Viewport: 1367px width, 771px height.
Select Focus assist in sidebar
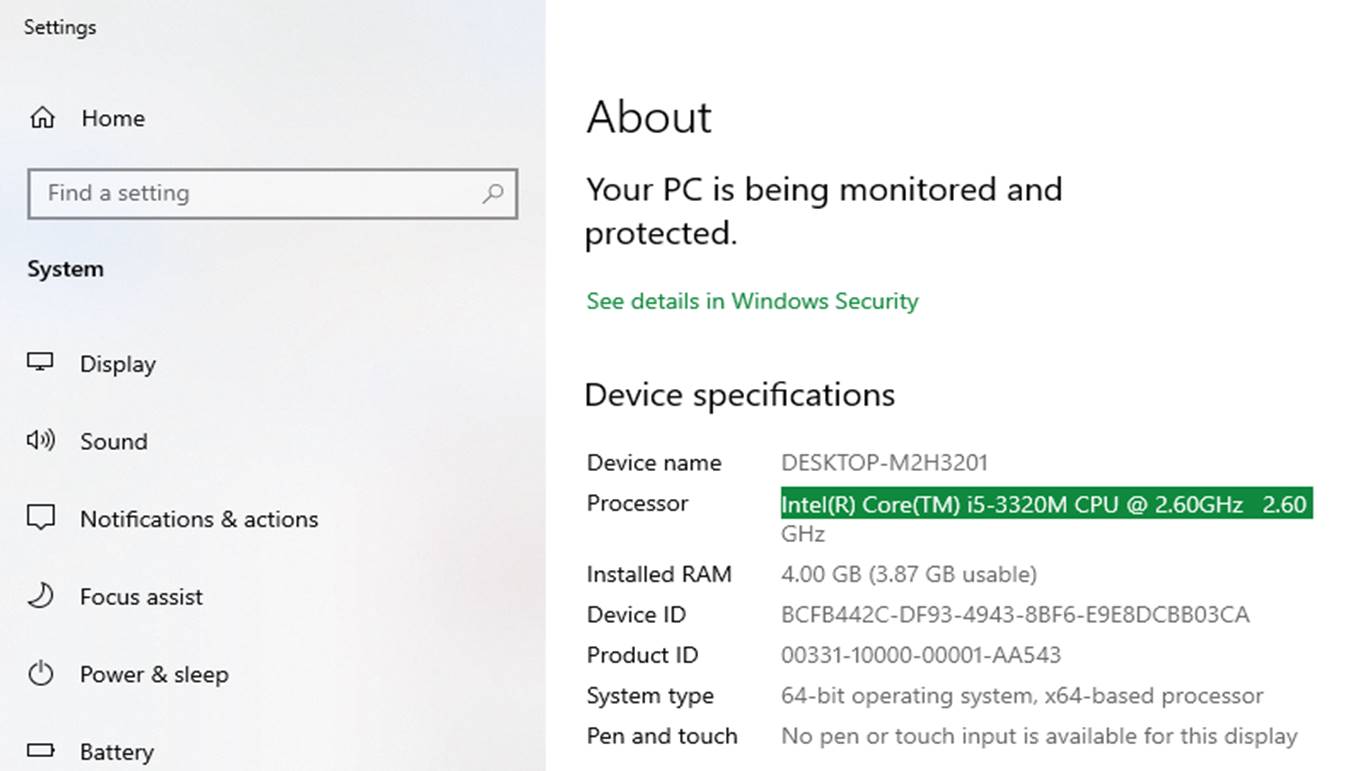pos(141,597)
